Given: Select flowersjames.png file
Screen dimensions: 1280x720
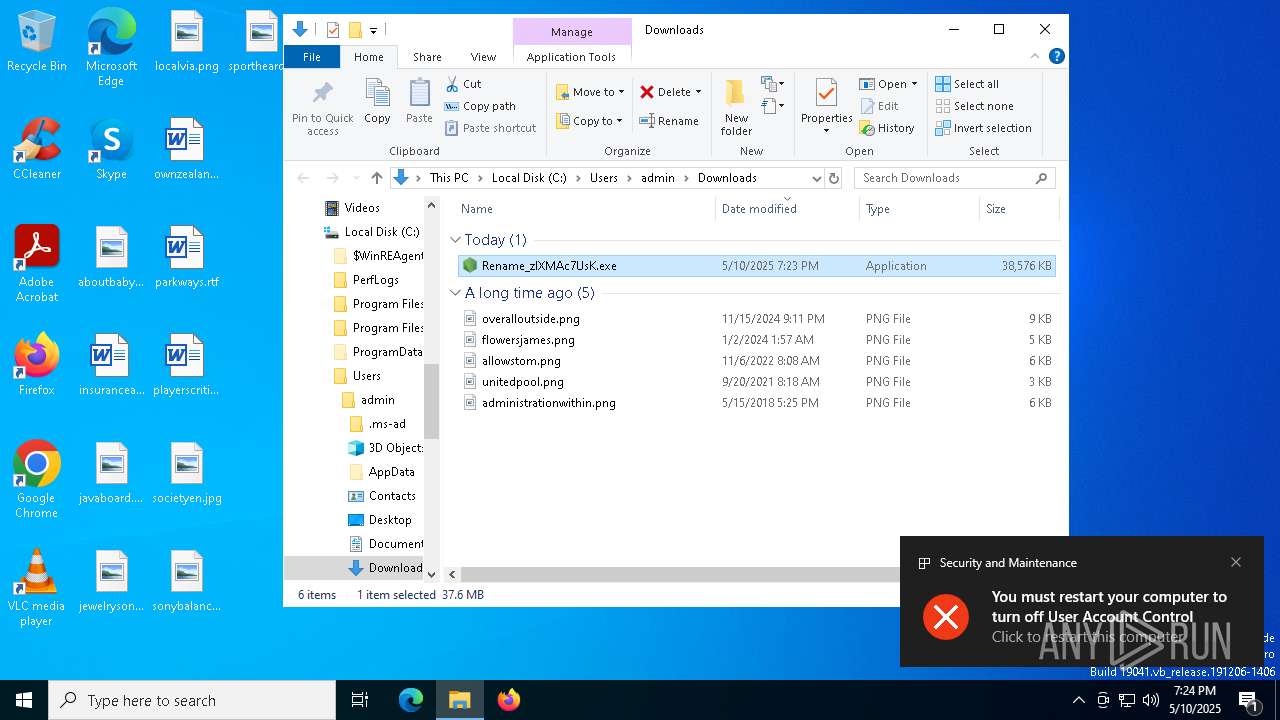Looking at the screenshot, I should [x=756, y=340].
